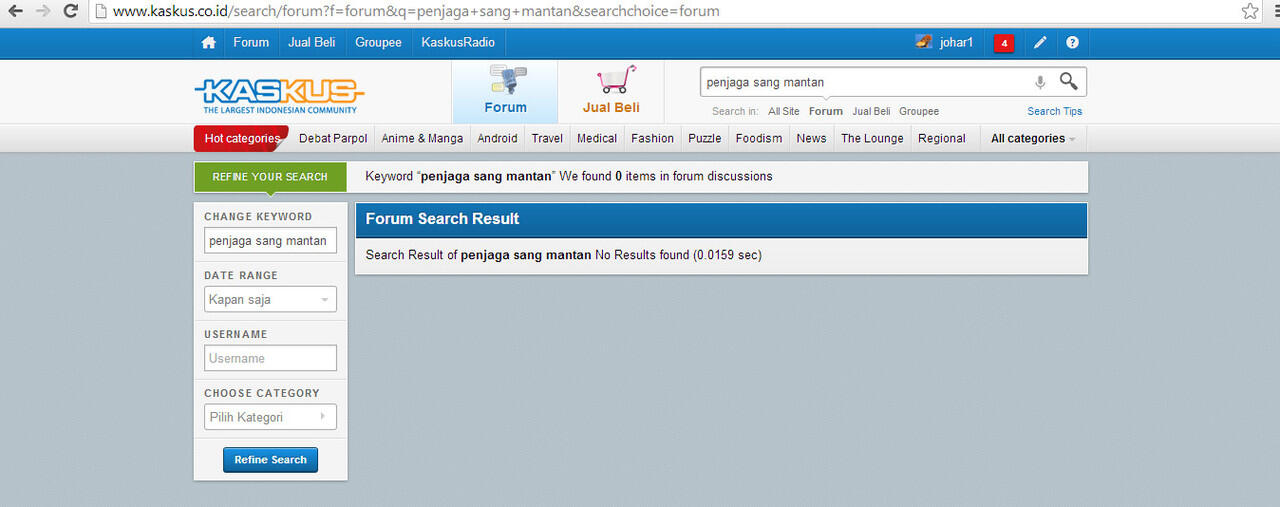
Task: Click the Change Keyword input field
Action: tap(270, 241)
